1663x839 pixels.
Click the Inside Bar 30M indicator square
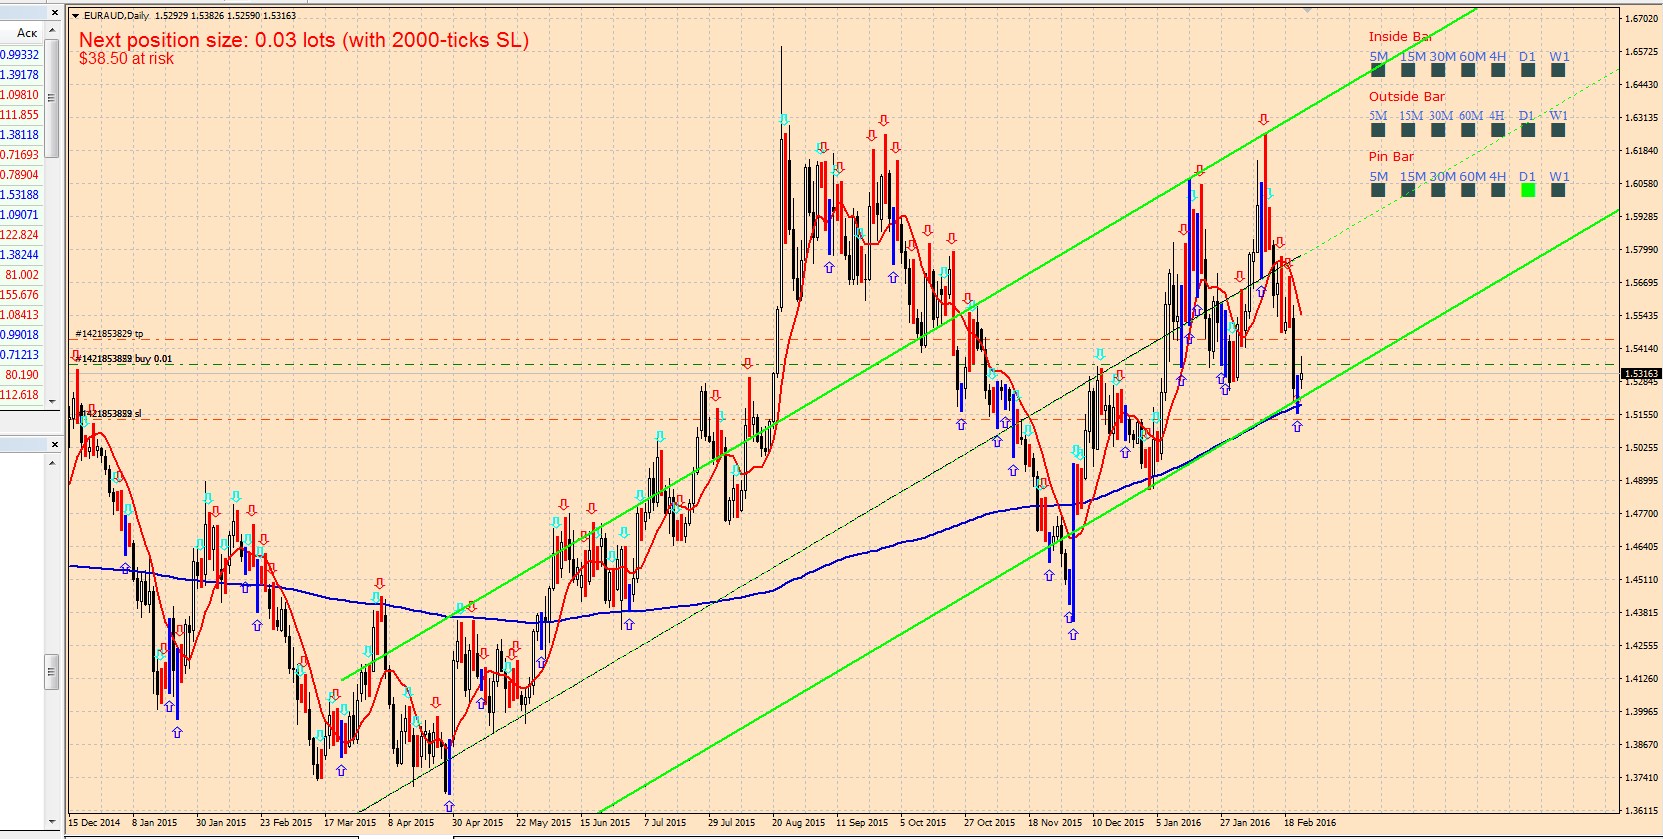[x=1438, y=70]
